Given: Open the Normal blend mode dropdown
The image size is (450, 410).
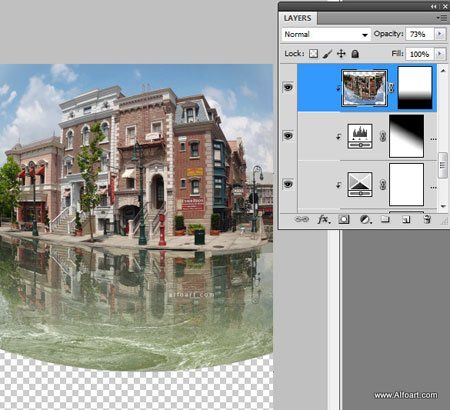Looking at the screenshot, I should pyautogui.click(x=326, y=34).
